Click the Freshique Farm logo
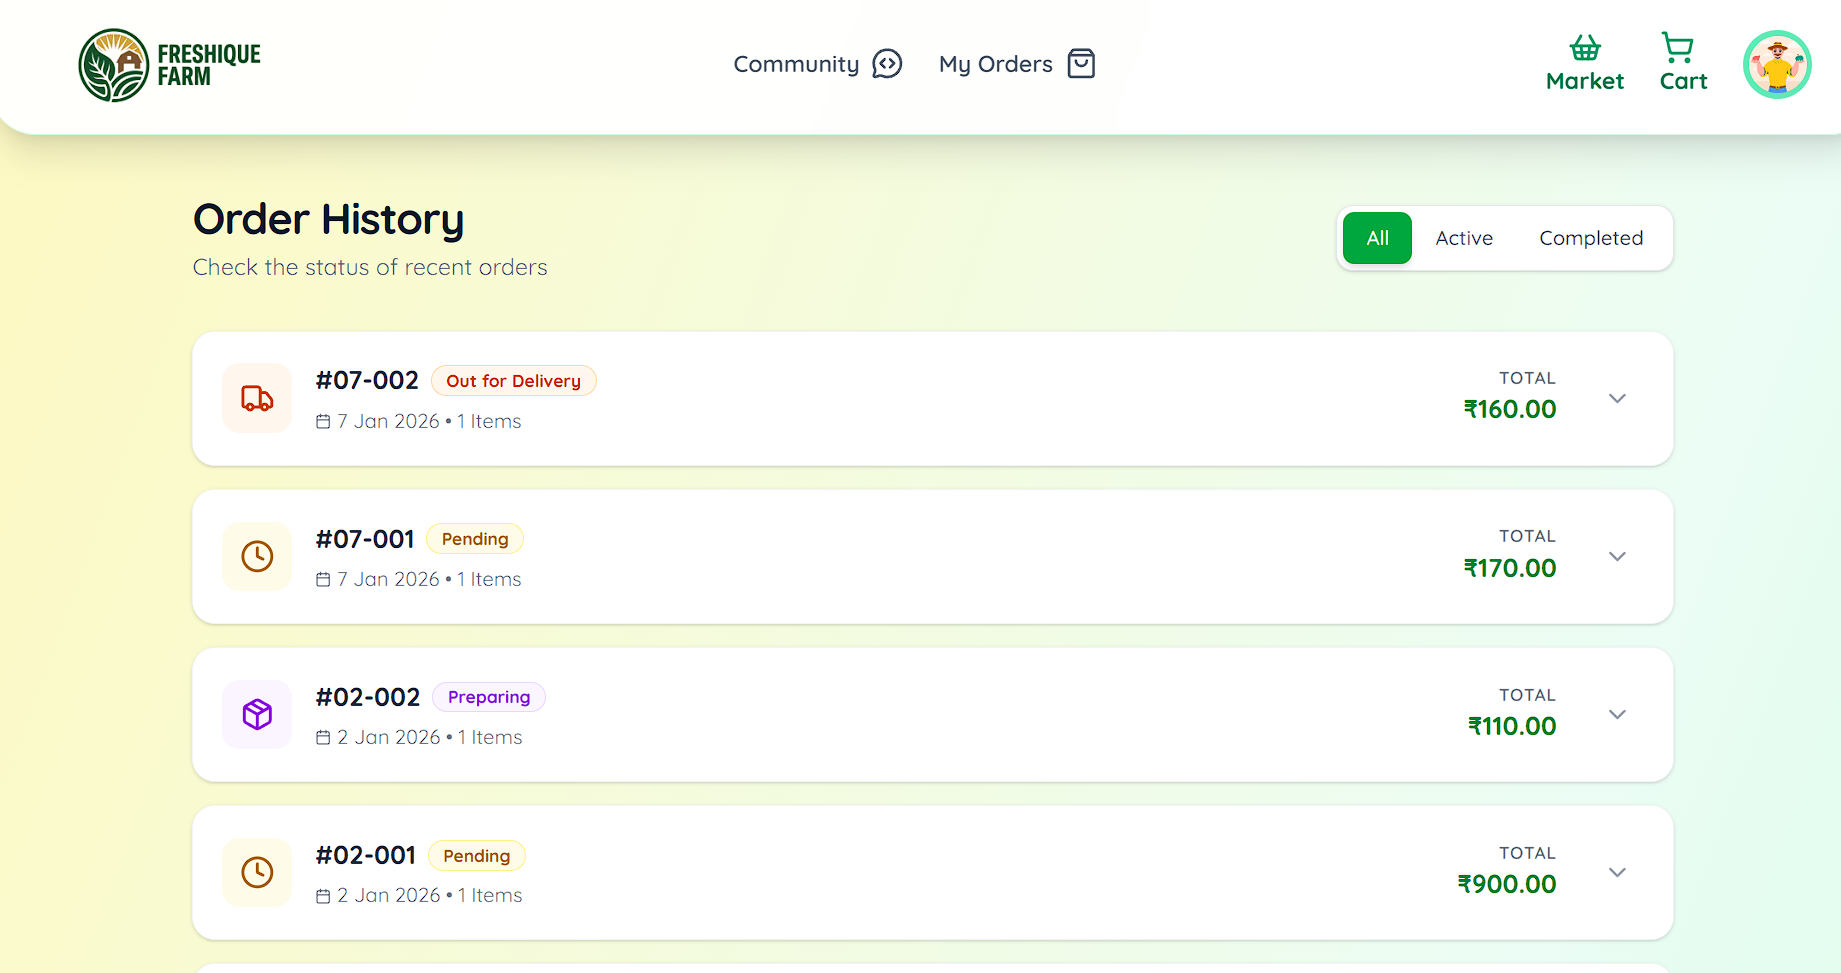The image size is (1841, 973). click(x=169, y=65)
